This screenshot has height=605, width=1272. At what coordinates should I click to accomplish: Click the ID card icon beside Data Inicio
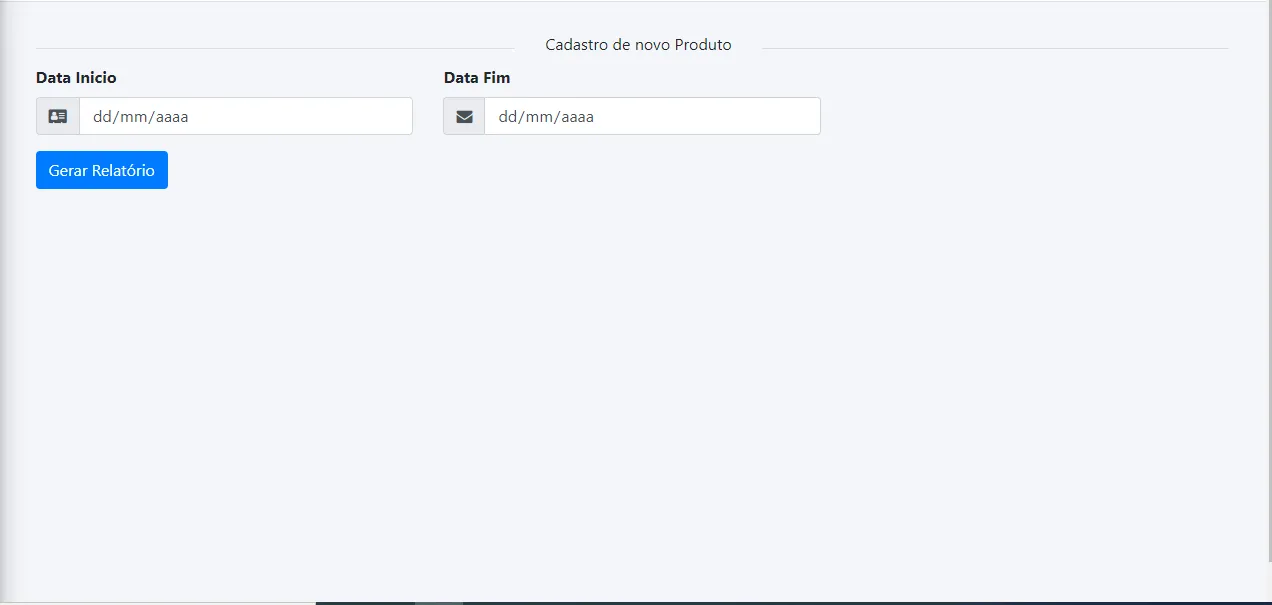(58, 116)
